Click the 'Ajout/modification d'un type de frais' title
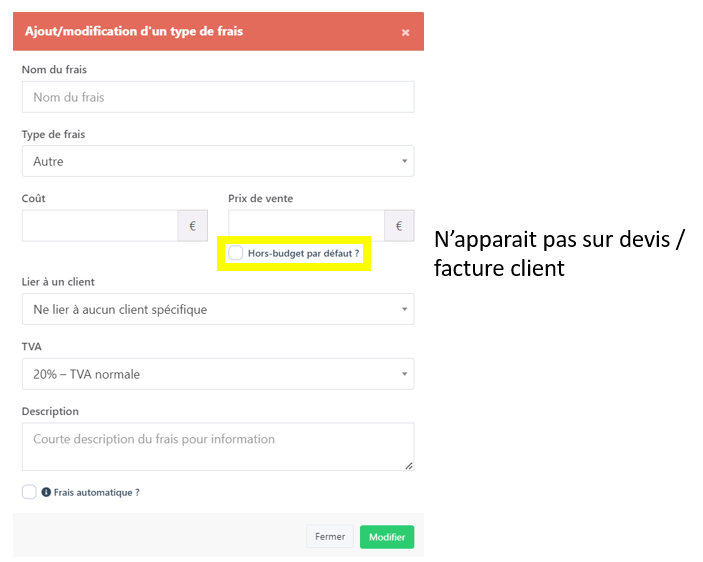The image size is (703, 562). point(133,31)
